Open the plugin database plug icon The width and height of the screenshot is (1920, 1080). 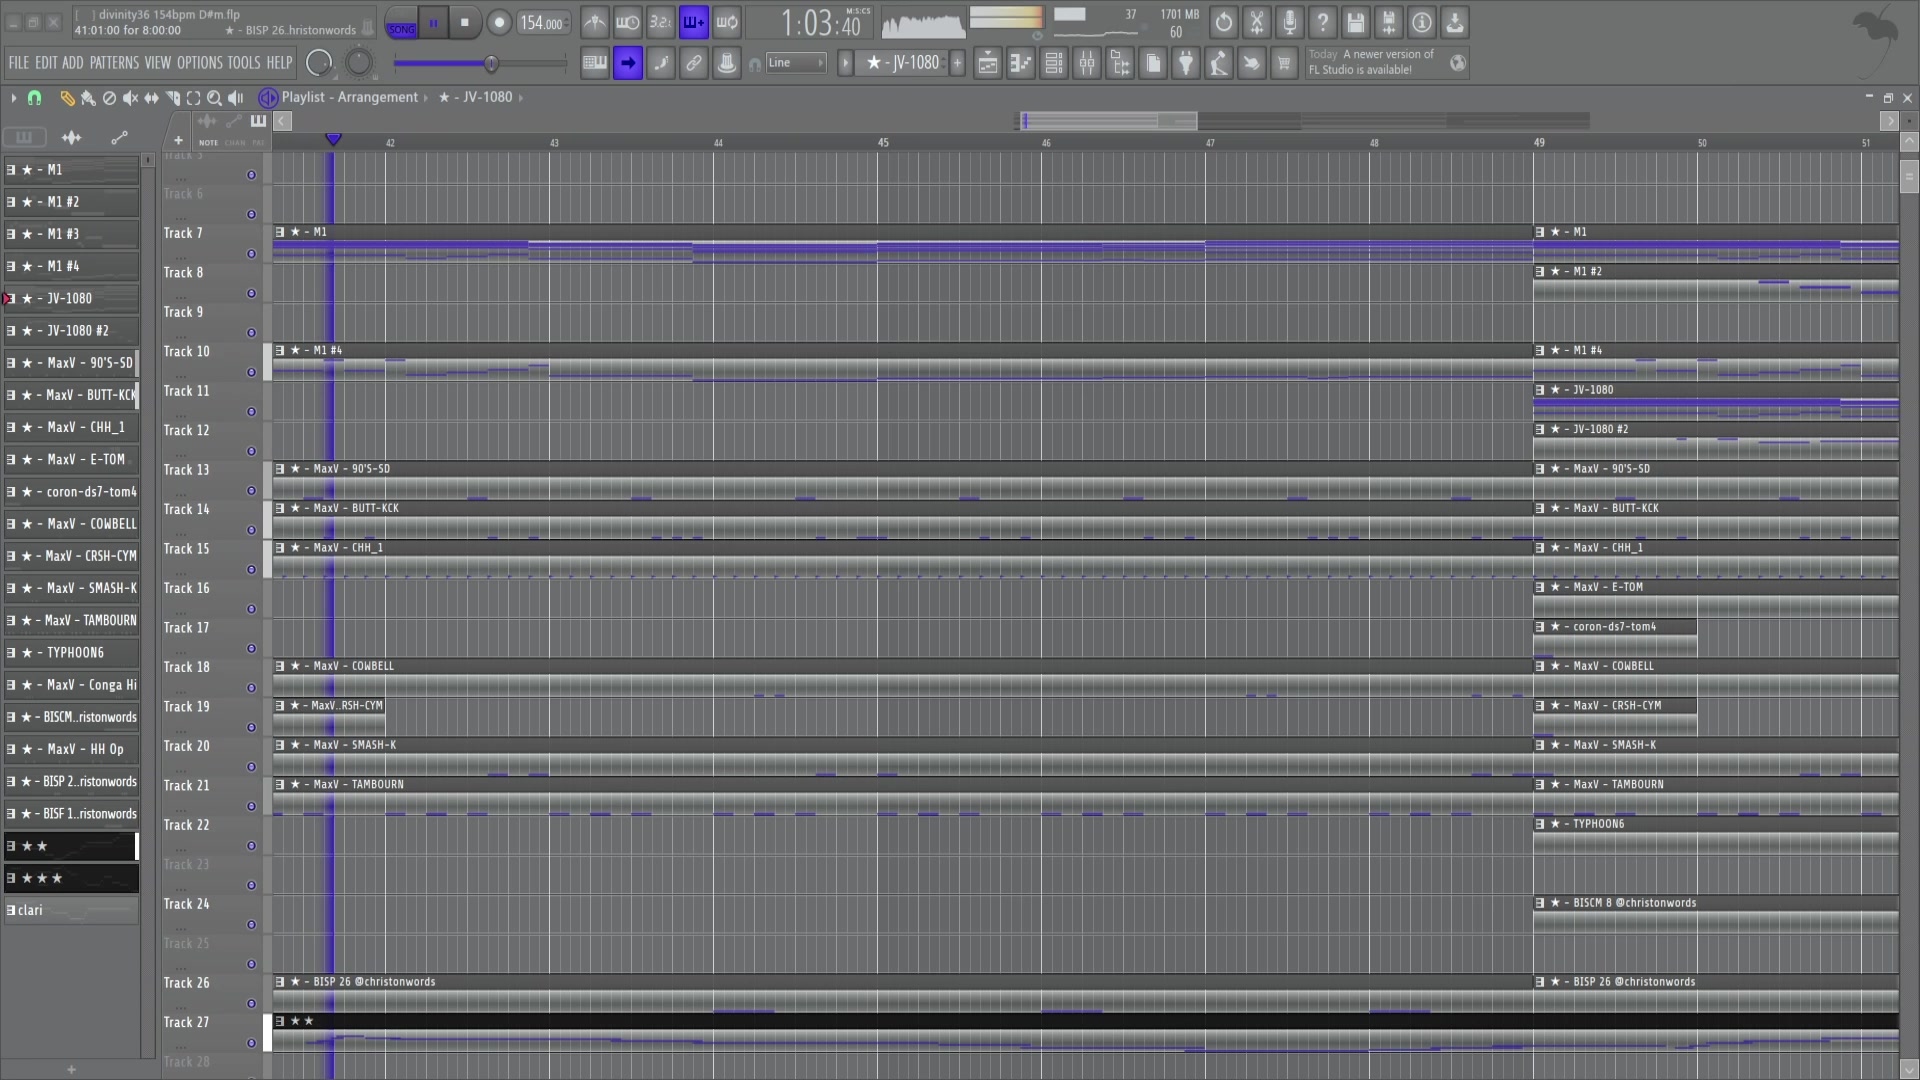1185,63
